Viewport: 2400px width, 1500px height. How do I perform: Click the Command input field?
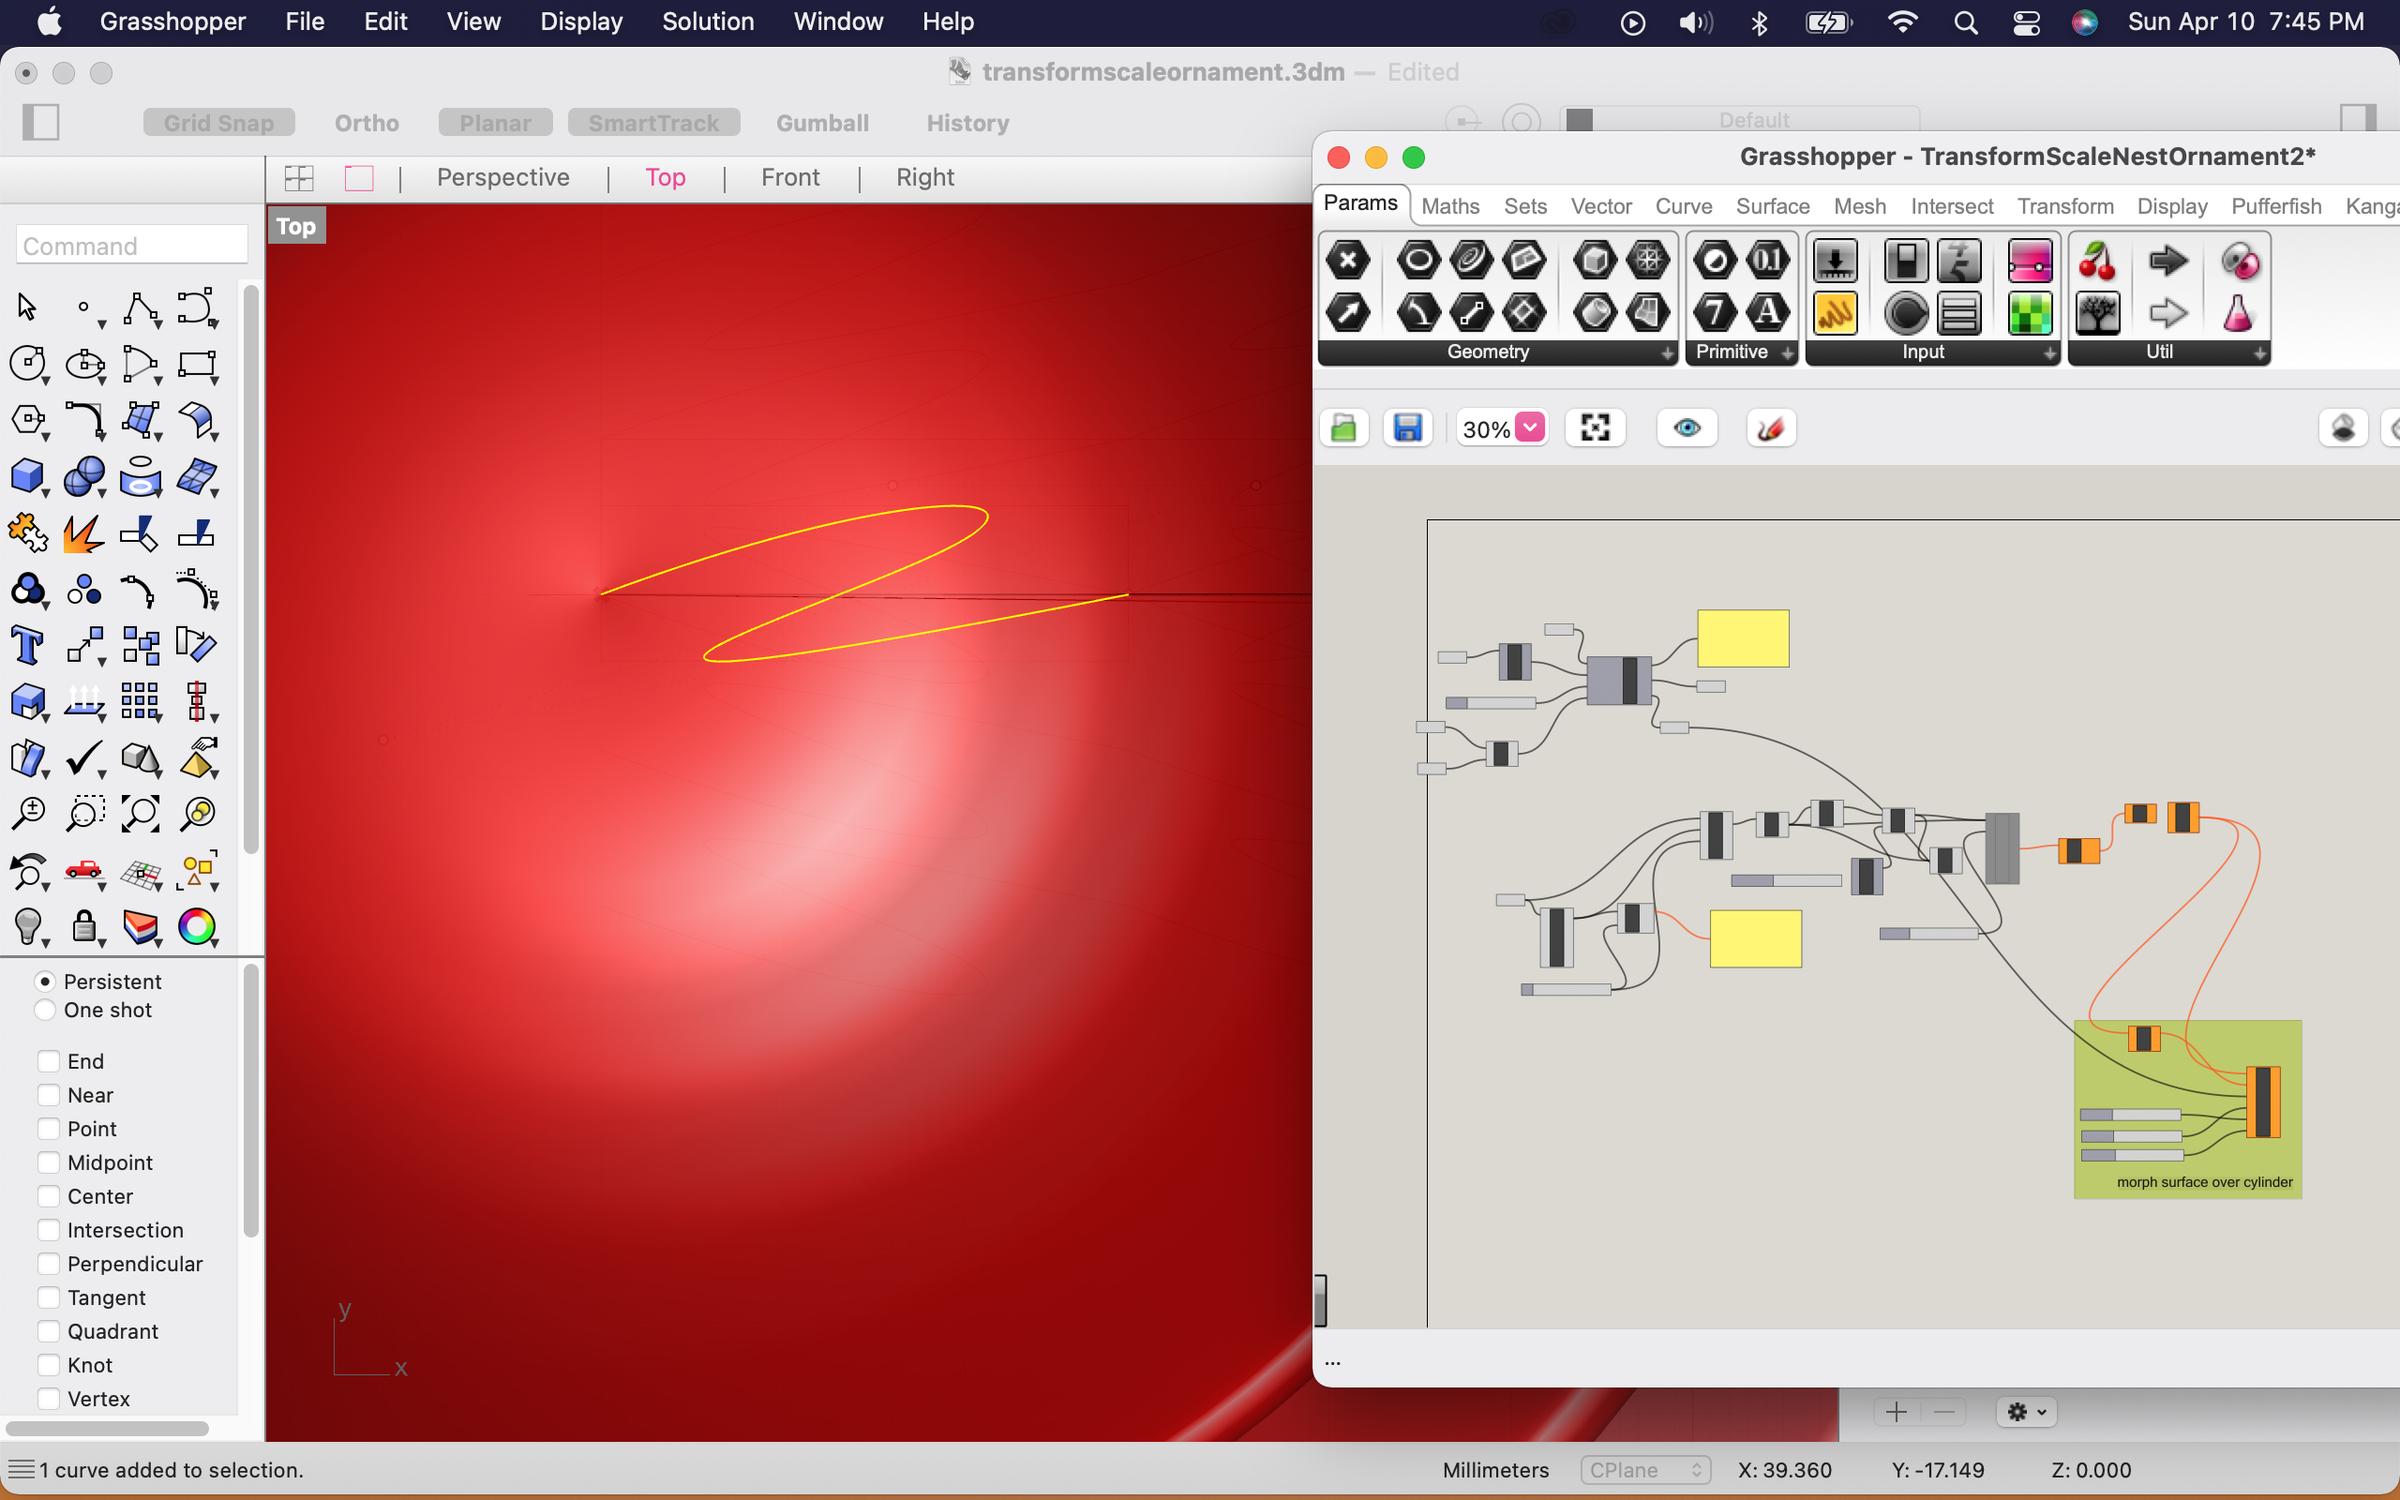coord(131,246)
